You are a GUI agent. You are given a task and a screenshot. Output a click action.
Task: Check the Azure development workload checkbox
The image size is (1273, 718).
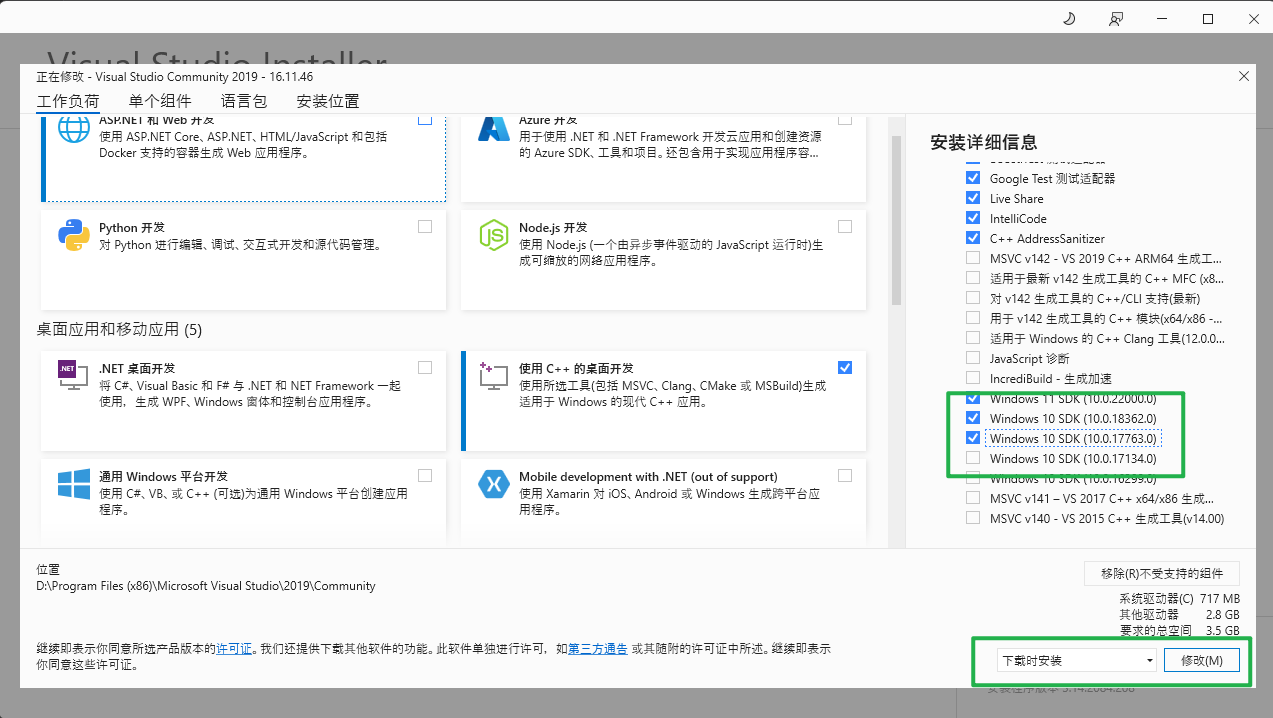[845, 119]
